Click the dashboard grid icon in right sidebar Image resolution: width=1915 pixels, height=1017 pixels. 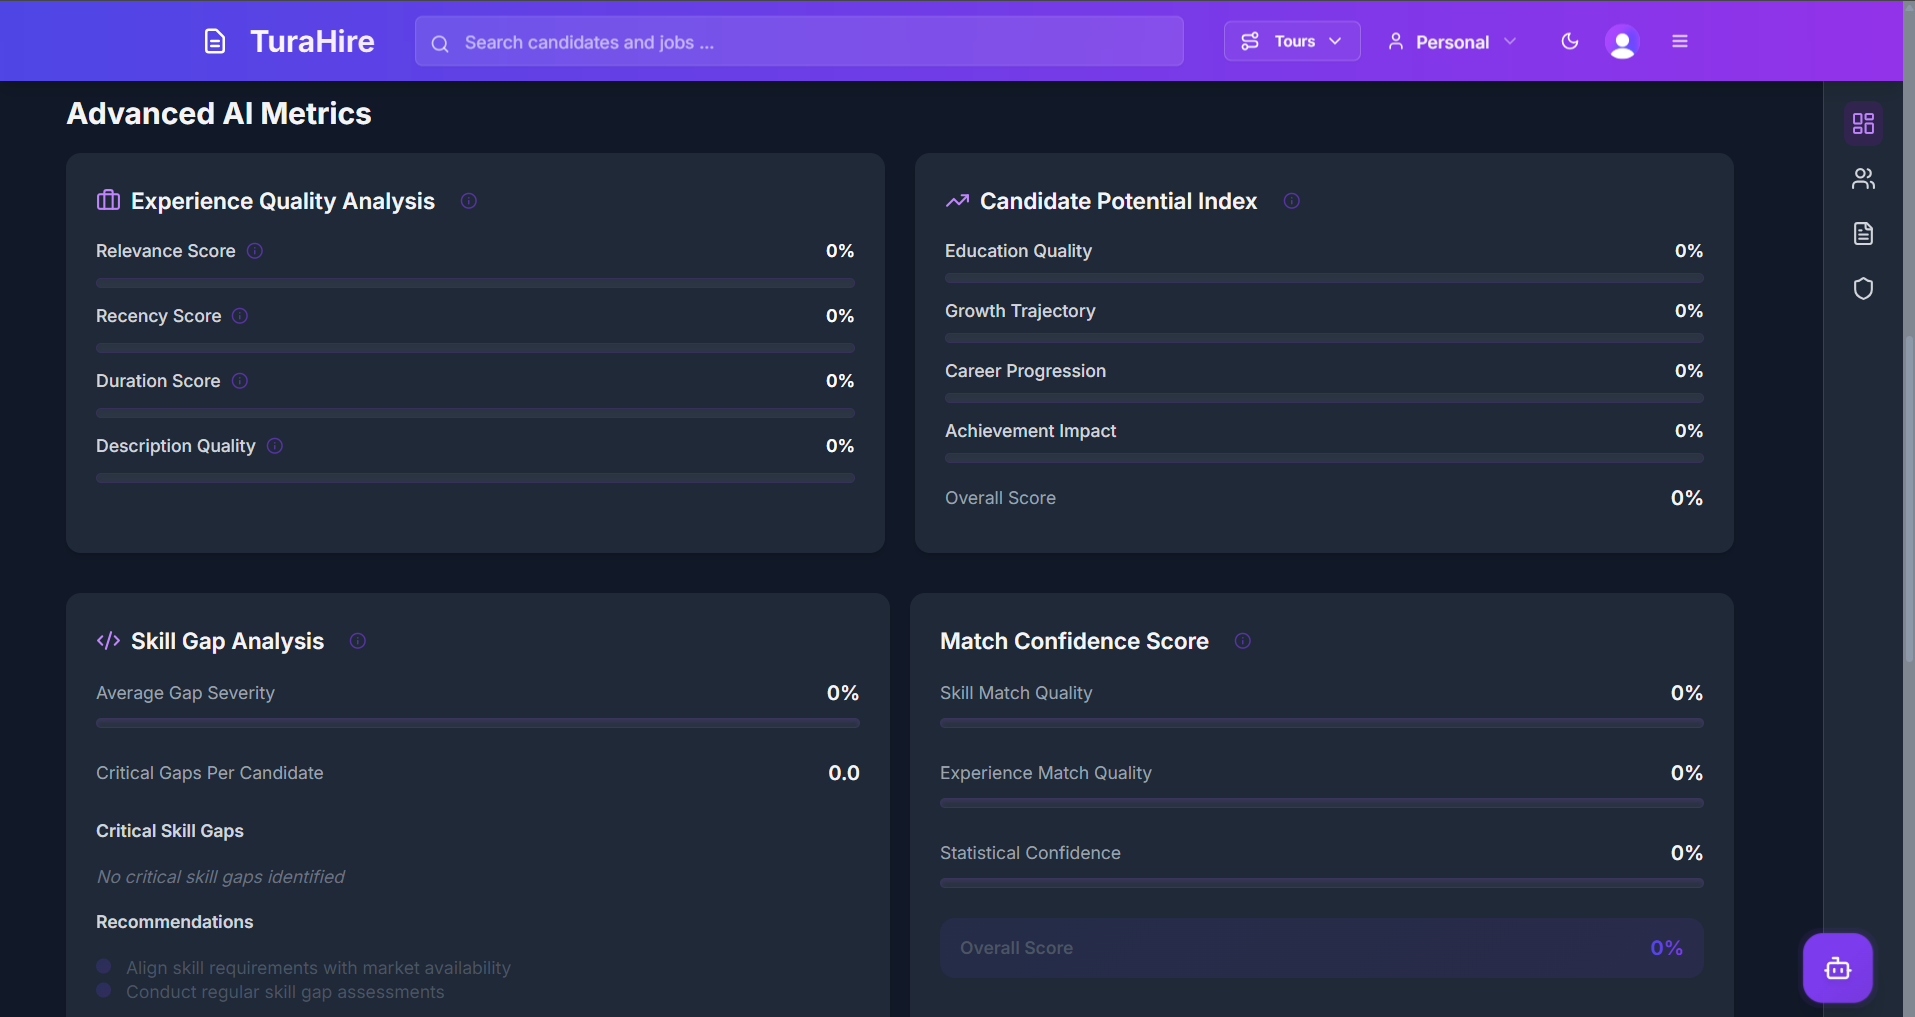click(x=1863, y=123)
